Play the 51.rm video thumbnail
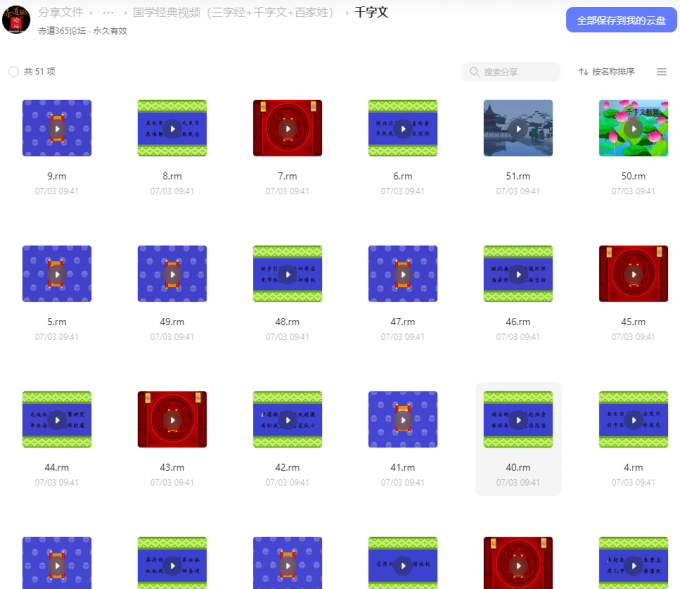 [x=518, y=128]
